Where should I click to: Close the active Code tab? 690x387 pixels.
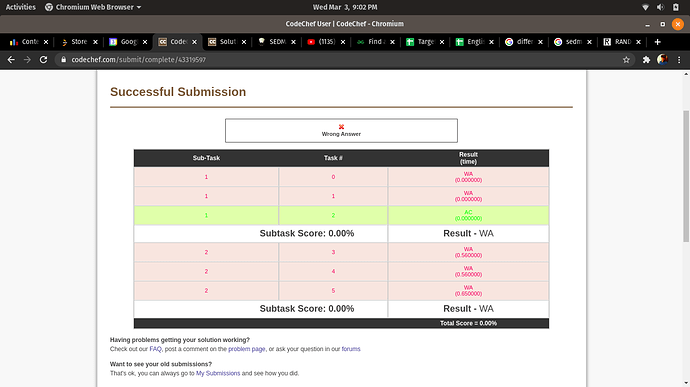tap(195, 42)
